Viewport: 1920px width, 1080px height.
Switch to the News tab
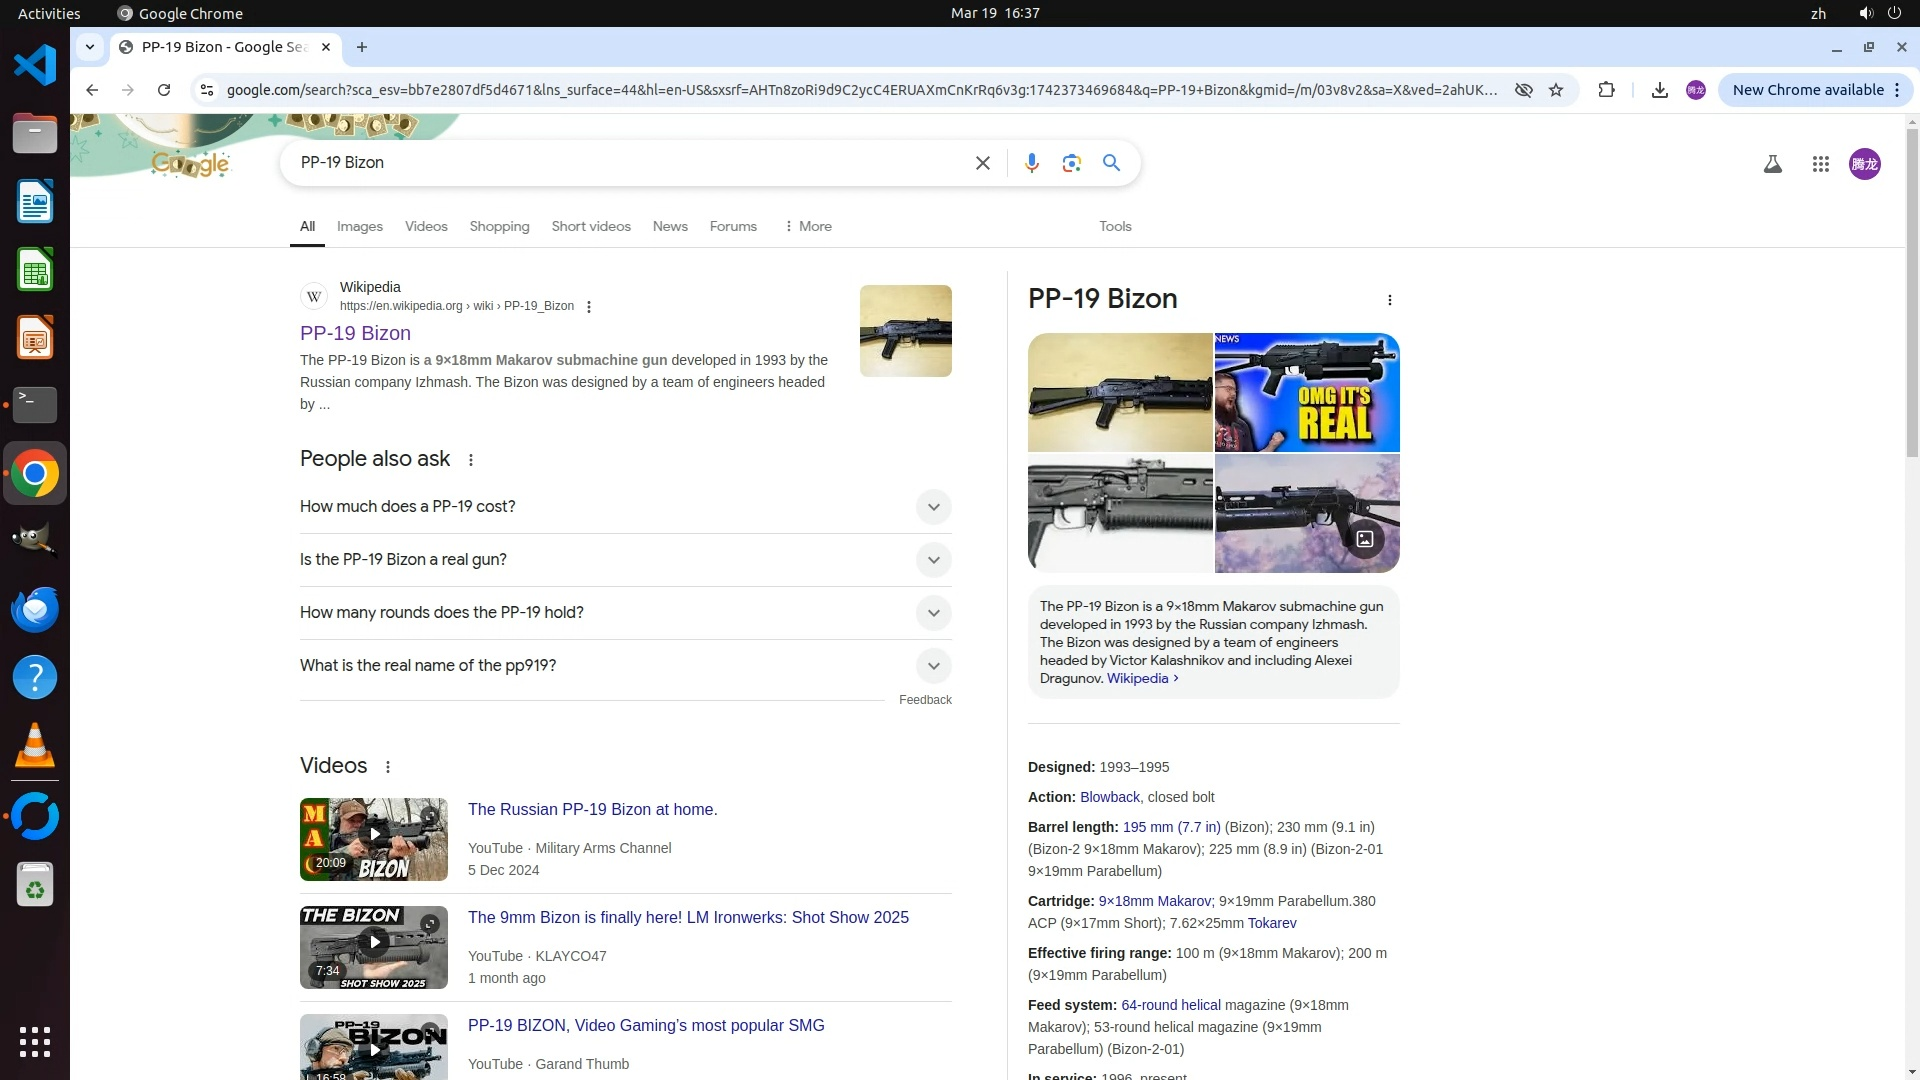pyautogui.click(x=670, y=227)
